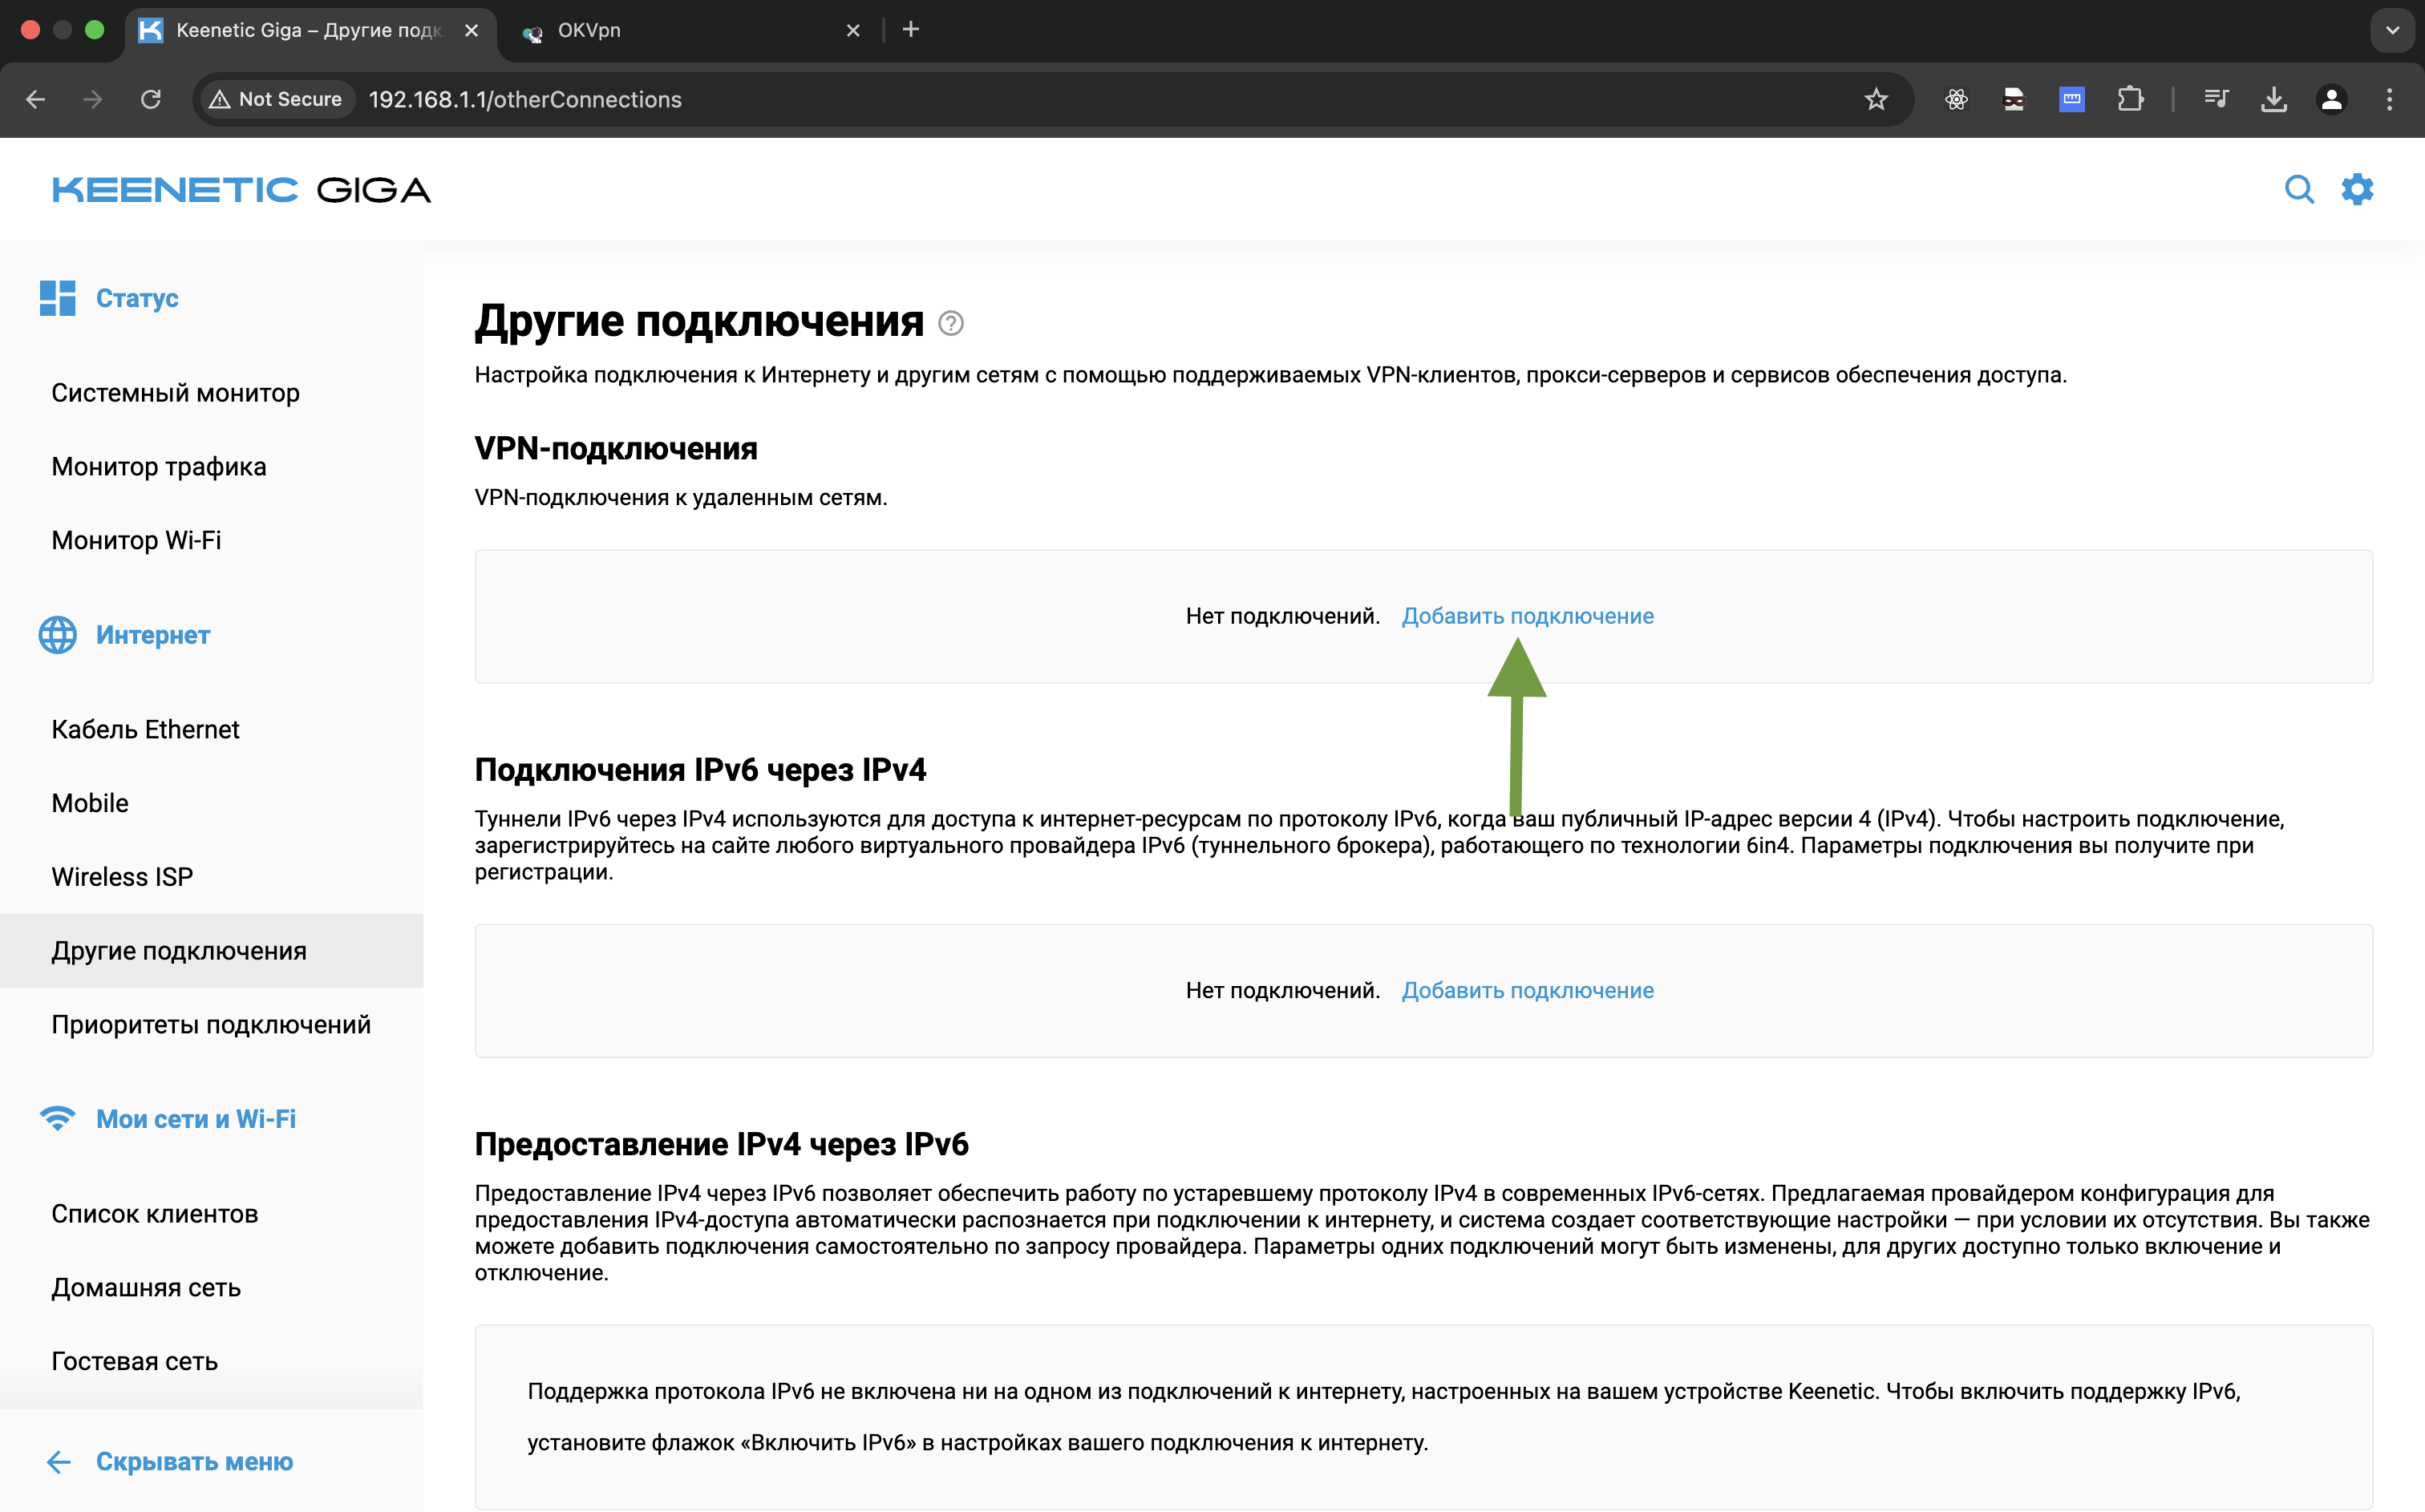Click the Not Secure badge
Image resolution: width=2425 pixels, height=1512 pixels.
(275, 99)
